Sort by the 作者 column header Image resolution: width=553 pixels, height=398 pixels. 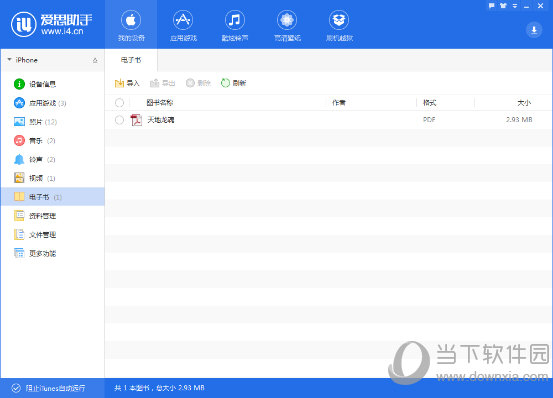(x=339, y=103)
